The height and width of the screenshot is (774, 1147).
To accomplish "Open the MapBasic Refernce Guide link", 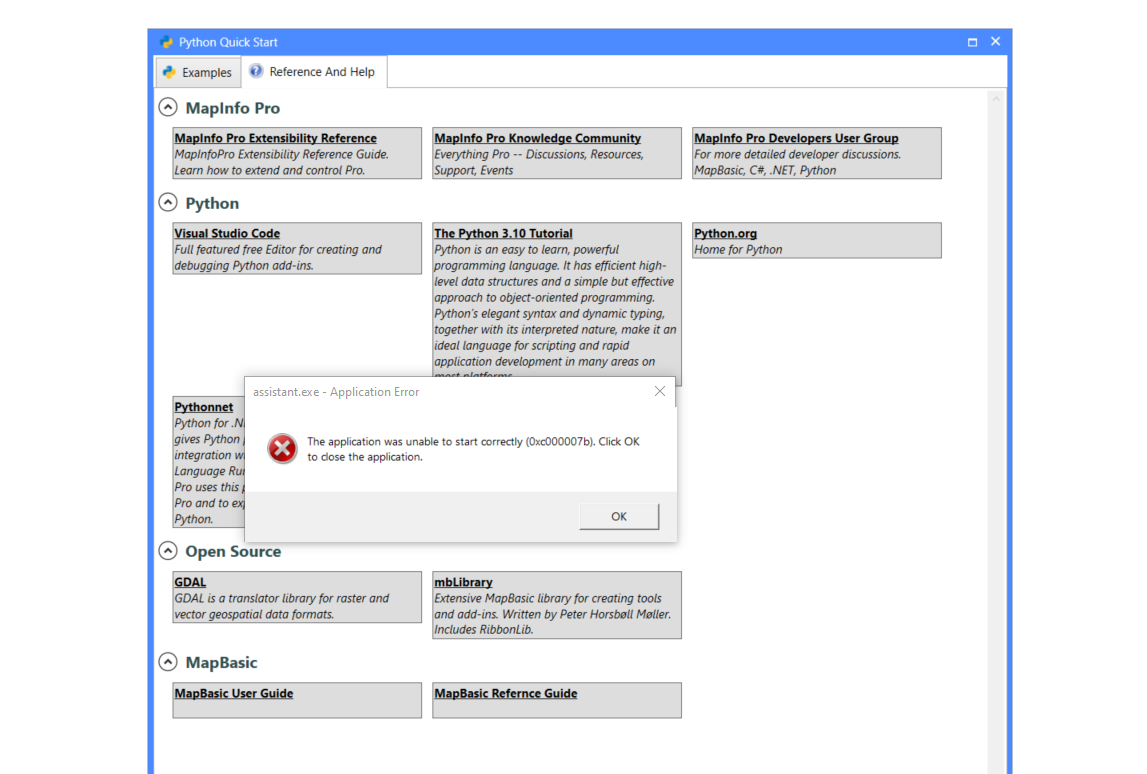I will pyautogui.click(x=505, y=694).
